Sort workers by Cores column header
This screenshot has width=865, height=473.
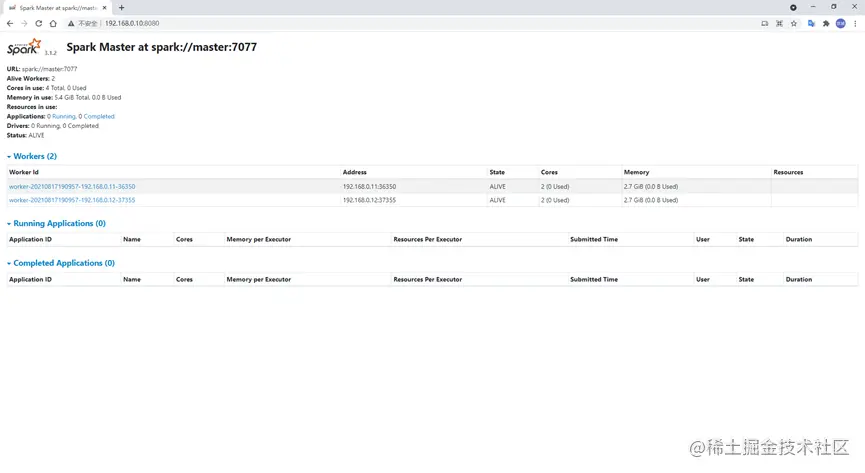click(549, 172)
